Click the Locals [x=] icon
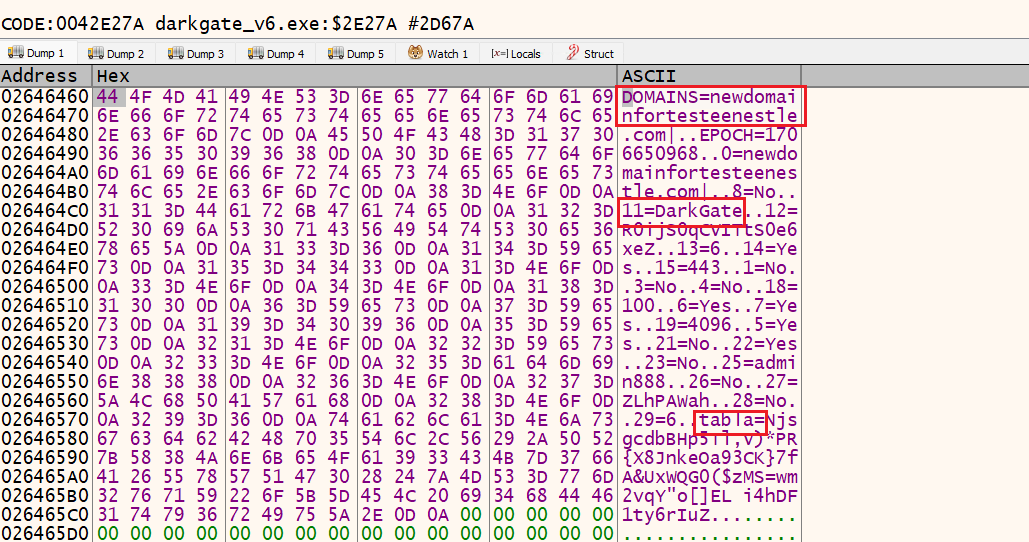Screen dimensions: 1029x542 coord(497,53)
